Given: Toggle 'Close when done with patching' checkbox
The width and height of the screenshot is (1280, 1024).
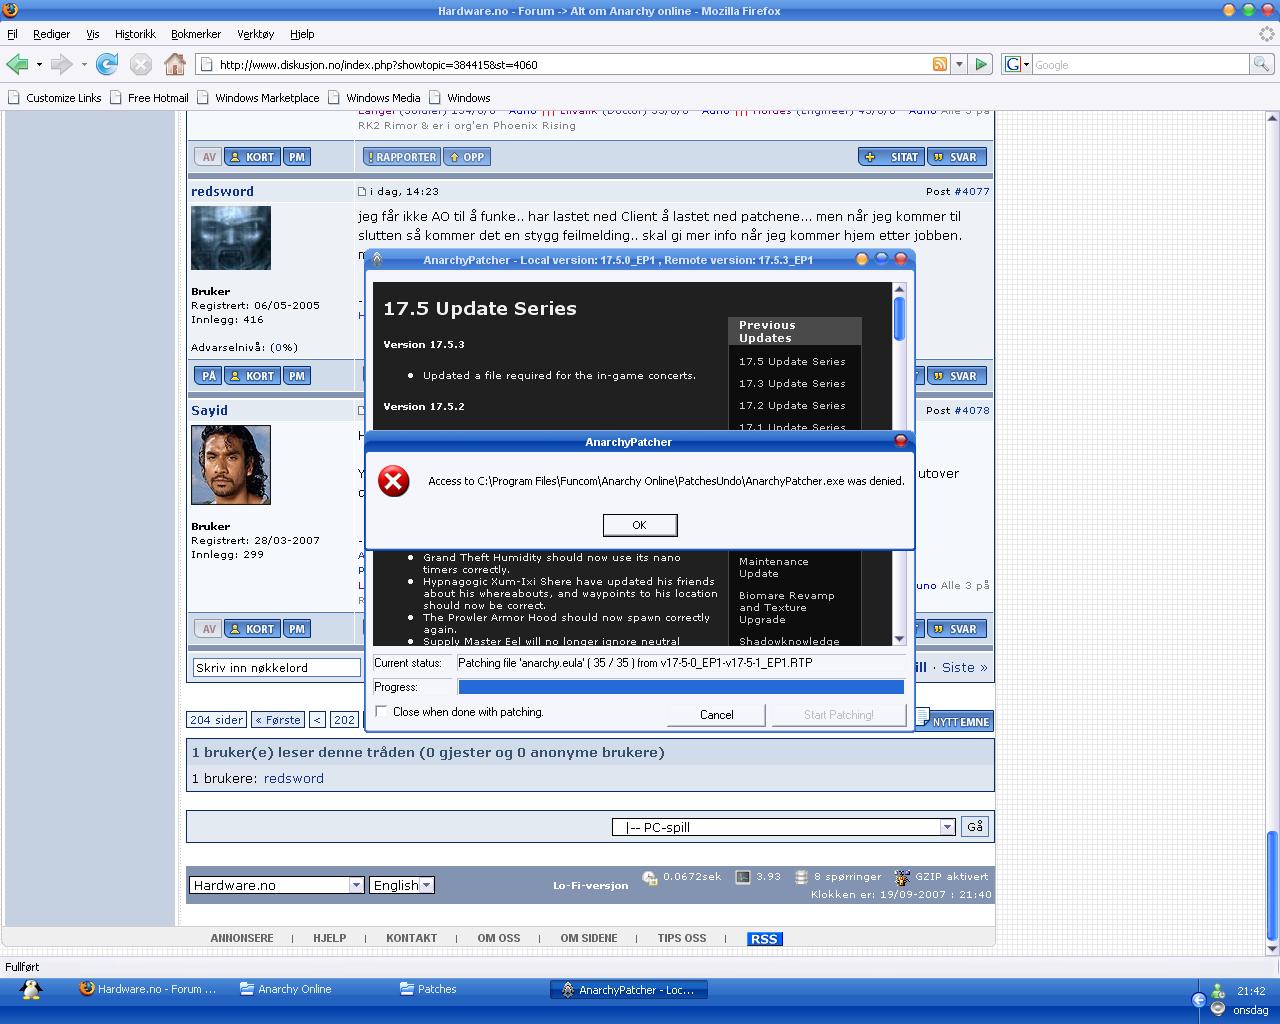Looking at the screenshot, I should (381, 711).
